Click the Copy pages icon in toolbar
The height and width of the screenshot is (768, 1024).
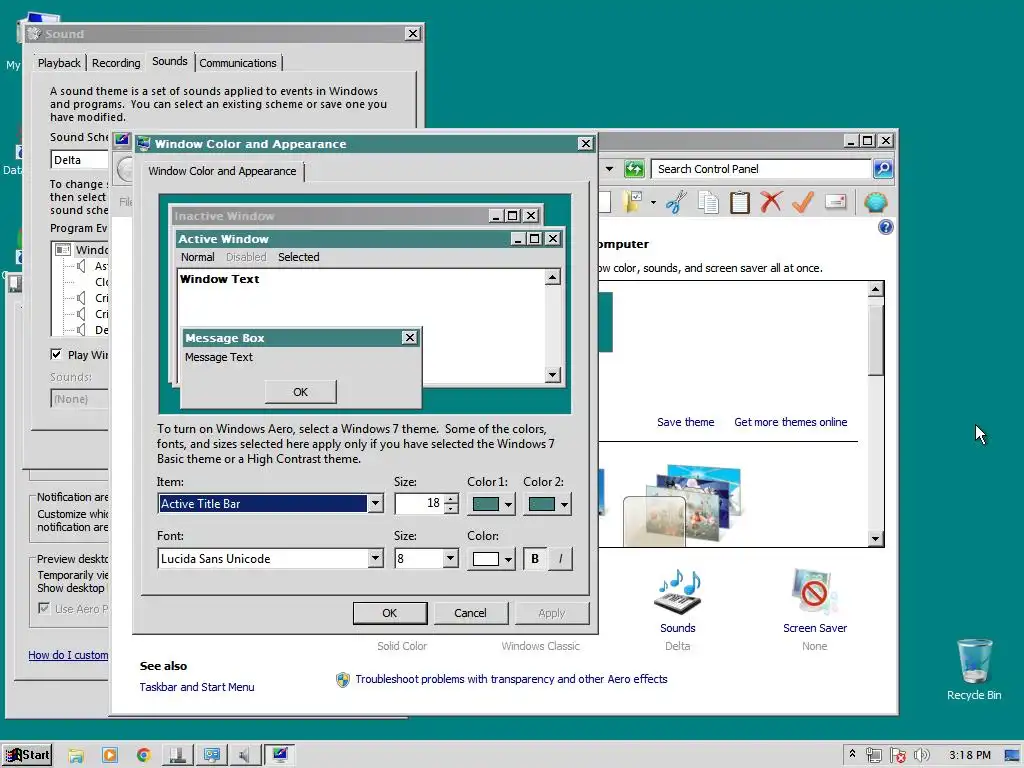pos(708,202)
